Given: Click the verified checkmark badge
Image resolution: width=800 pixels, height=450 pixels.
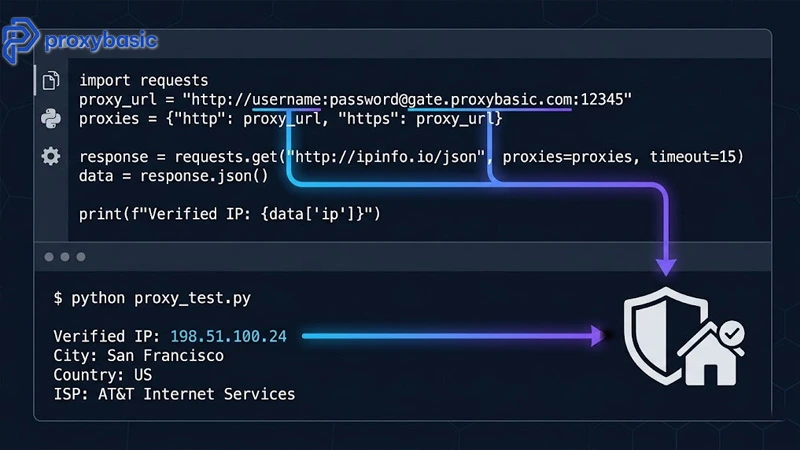Looking at the screenshot, I should tap(732, 334).
